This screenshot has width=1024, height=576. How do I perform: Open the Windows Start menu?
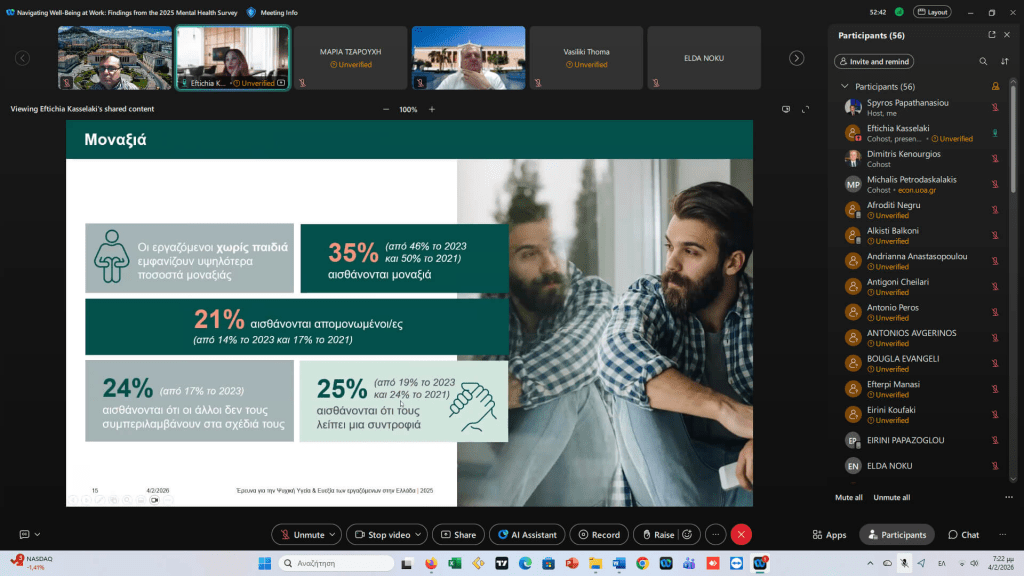point(264,563)
